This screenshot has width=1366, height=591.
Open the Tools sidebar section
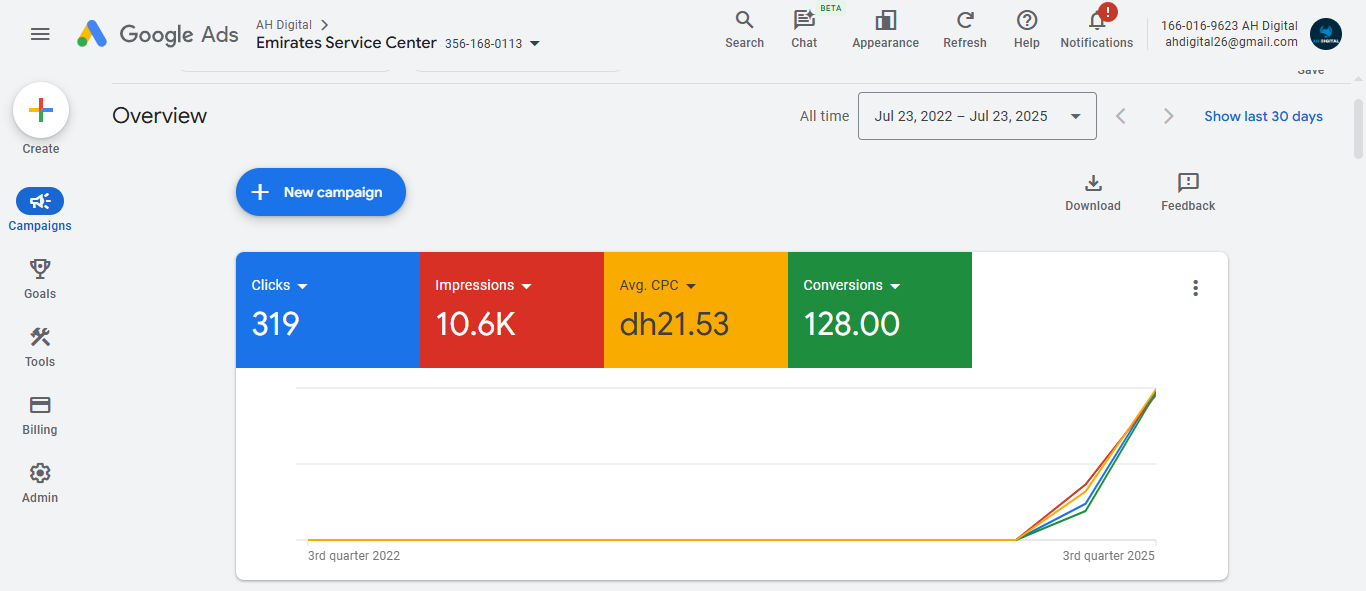(x=40, y=346)
